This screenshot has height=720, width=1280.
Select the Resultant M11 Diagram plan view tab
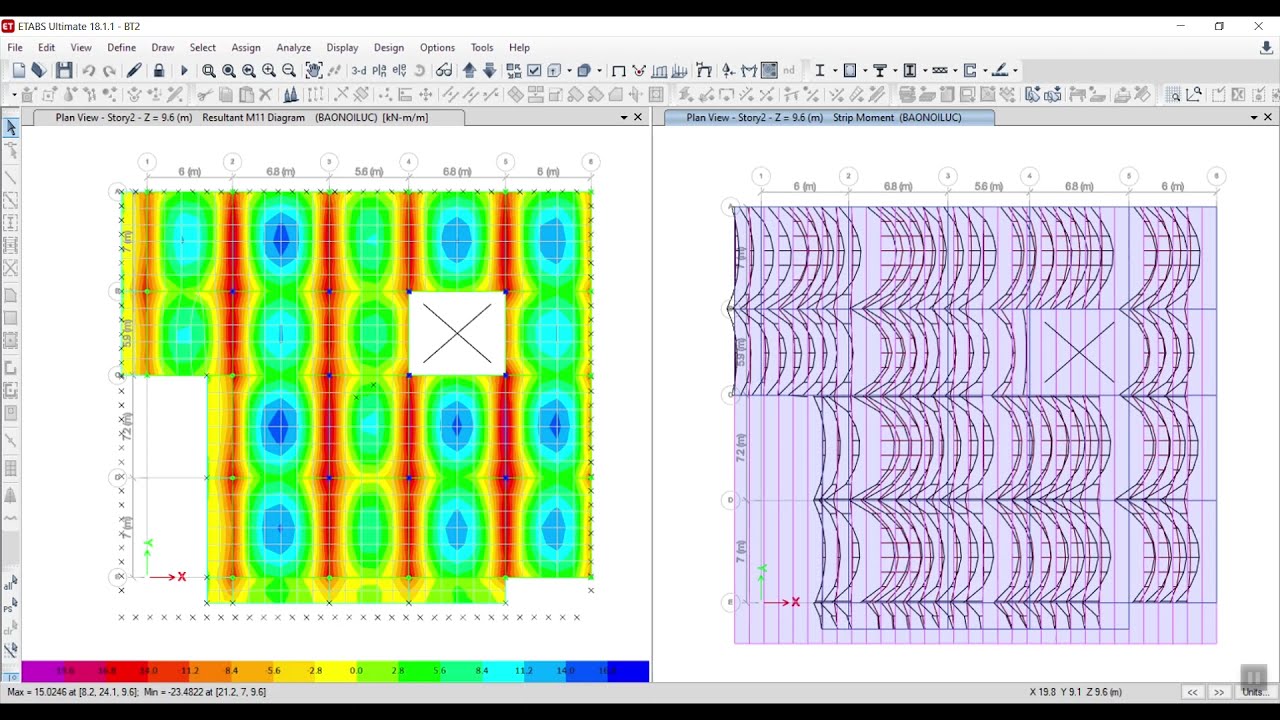[x=249, y=117]
